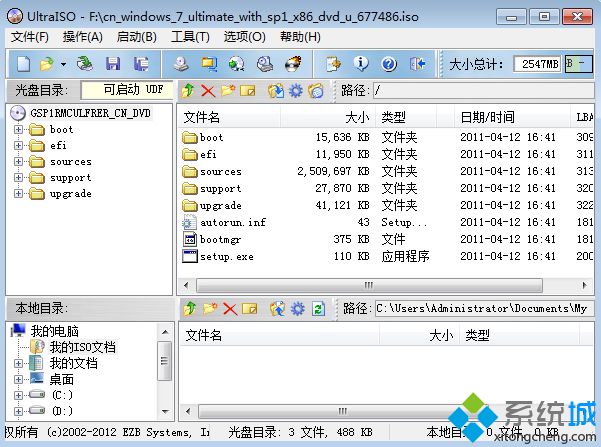Click the Convert image icon with monitor
Screen dimensions: 601x447
[x=209, y=64]
